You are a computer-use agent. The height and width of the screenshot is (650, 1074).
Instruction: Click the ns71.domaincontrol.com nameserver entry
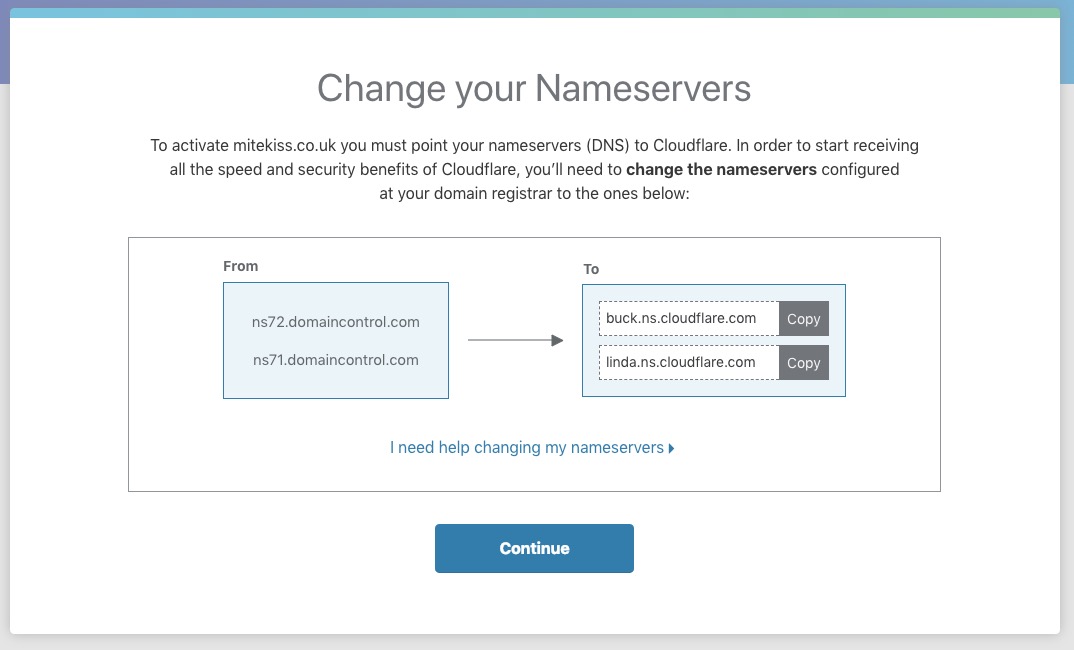click(x=335, y=360)
